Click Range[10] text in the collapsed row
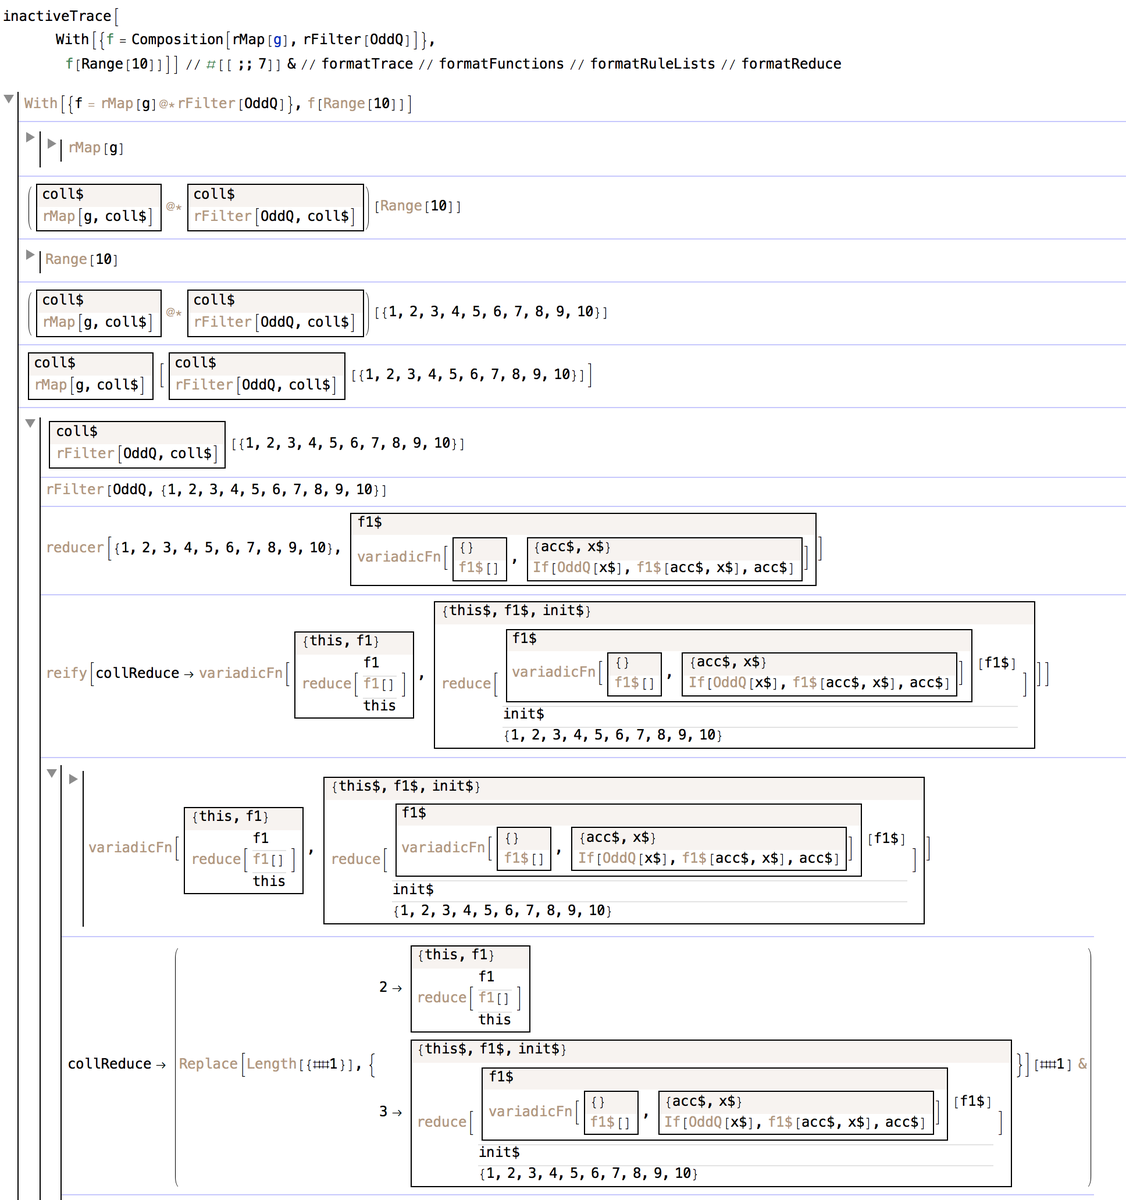The height and width of the screenshot is (1200, 1126). (81, 259)
